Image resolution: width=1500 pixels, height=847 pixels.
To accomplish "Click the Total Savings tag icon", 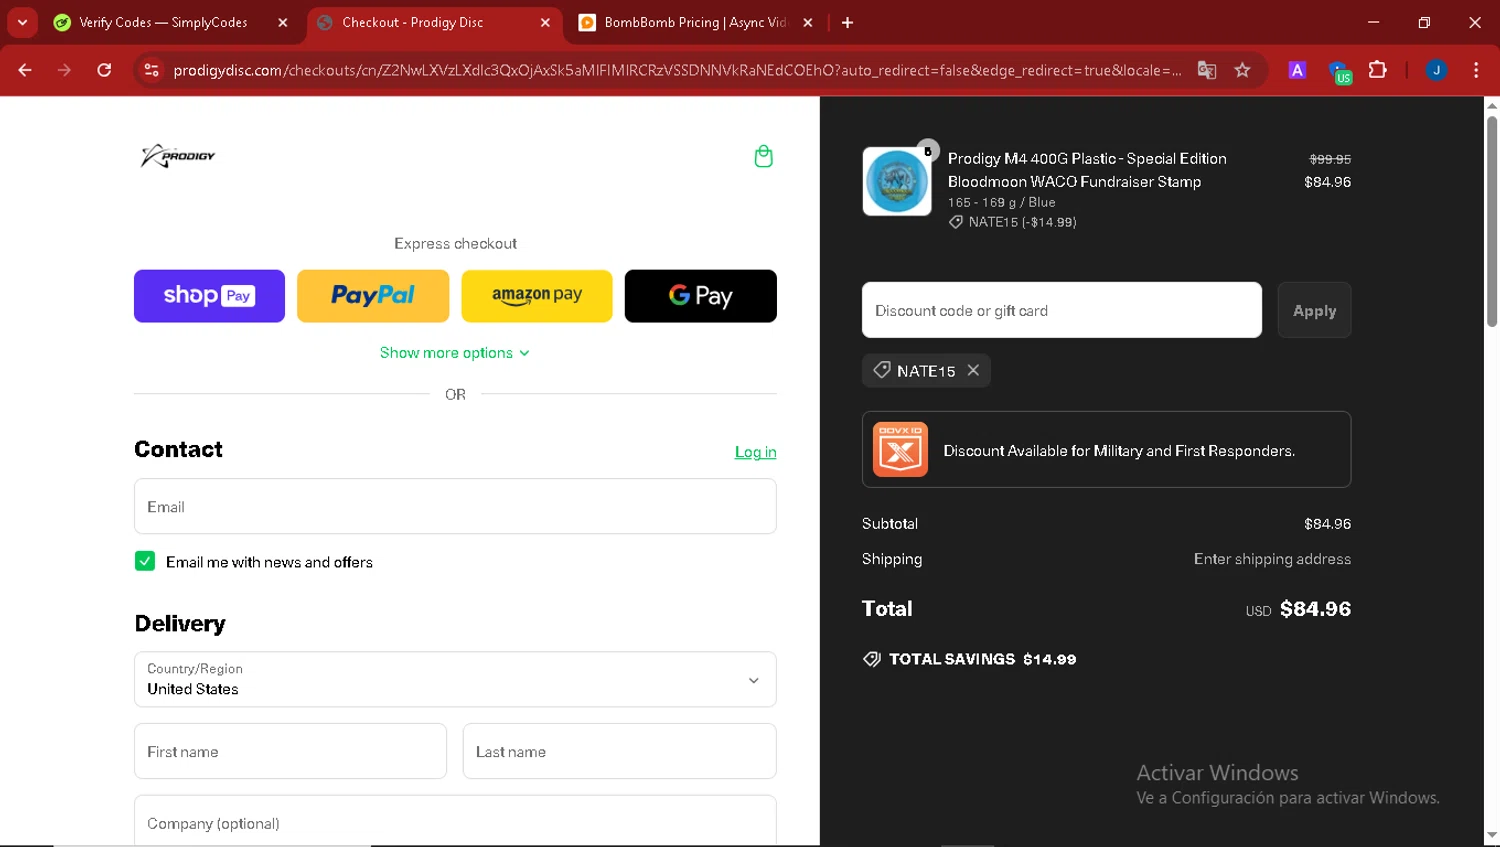I will click(x=872, y=659).
